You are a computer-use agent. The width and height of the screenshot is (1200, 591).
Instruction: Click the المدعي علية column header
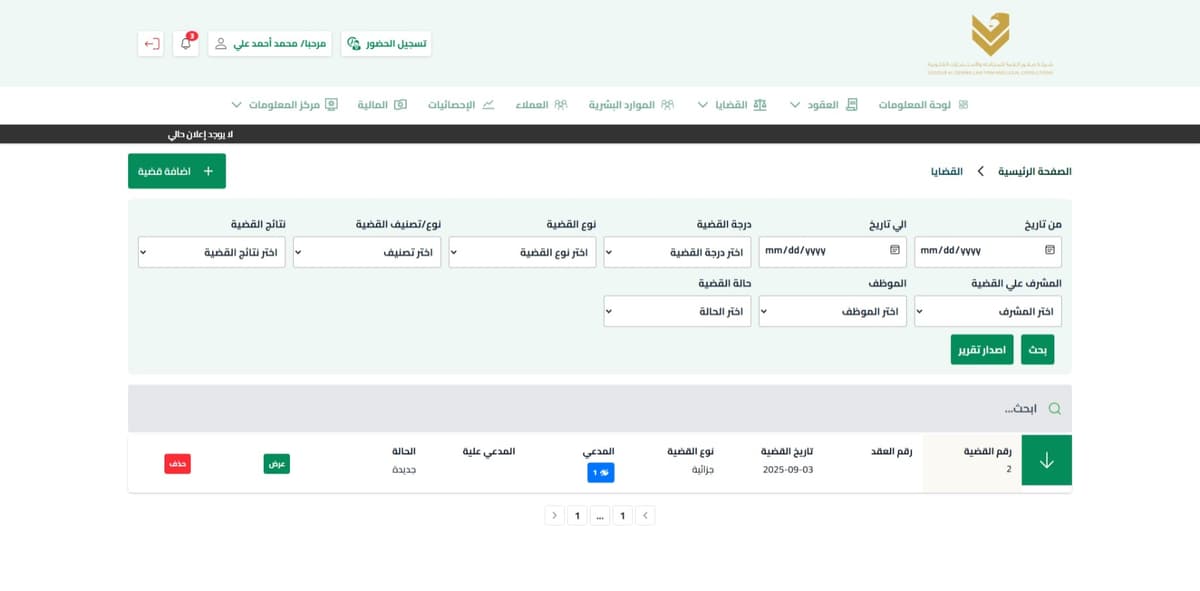click(x=489, y=451)
